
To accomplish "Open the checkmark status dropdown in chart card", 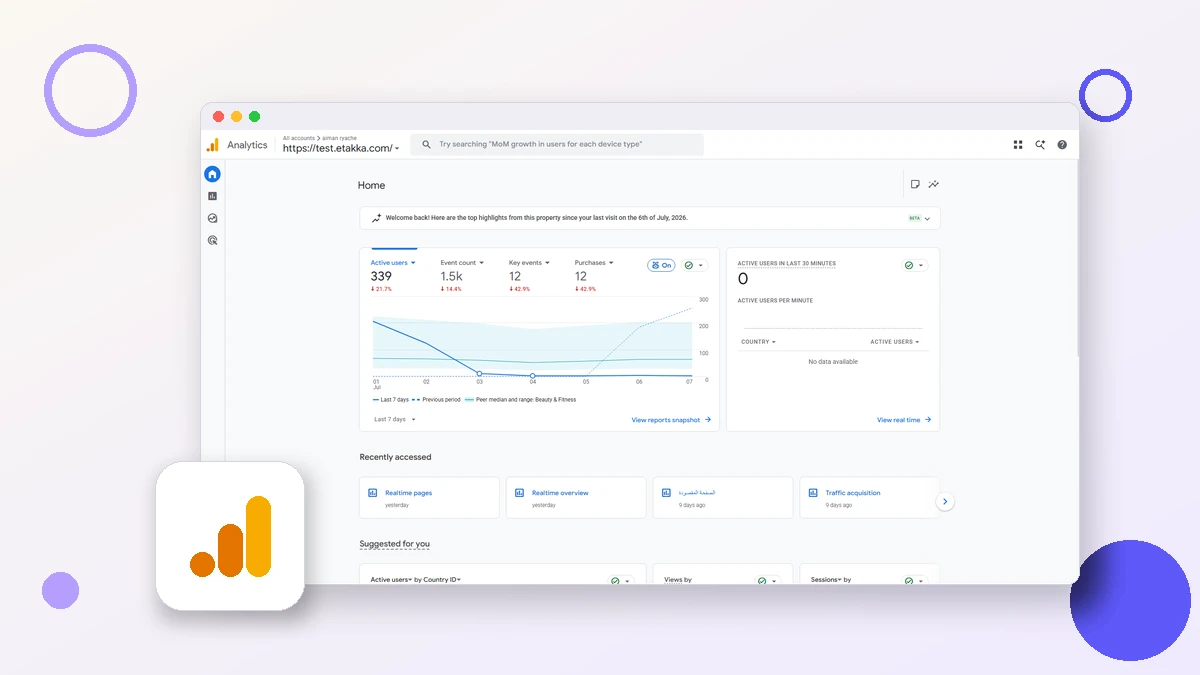I will (694, 265).
